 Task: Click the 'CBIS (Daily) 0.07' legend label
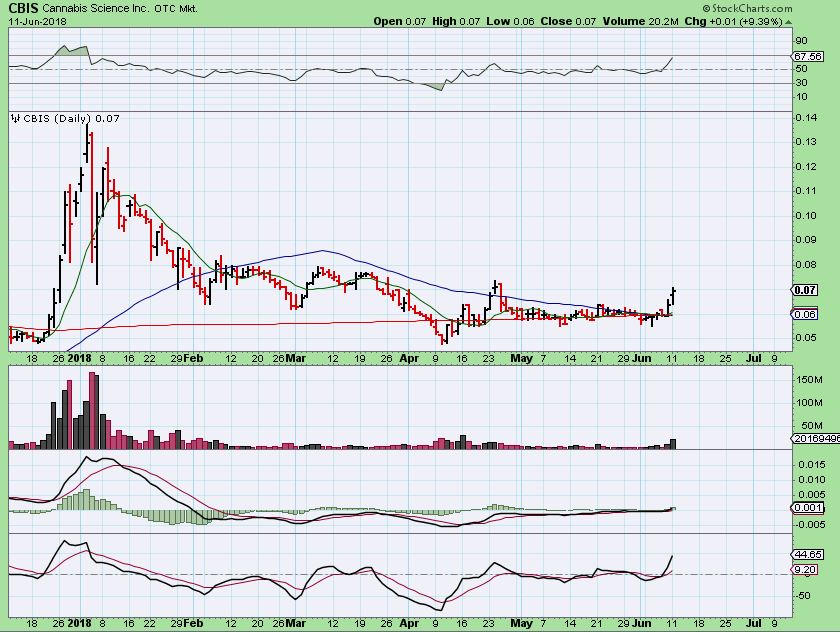[x=71, y=118]
